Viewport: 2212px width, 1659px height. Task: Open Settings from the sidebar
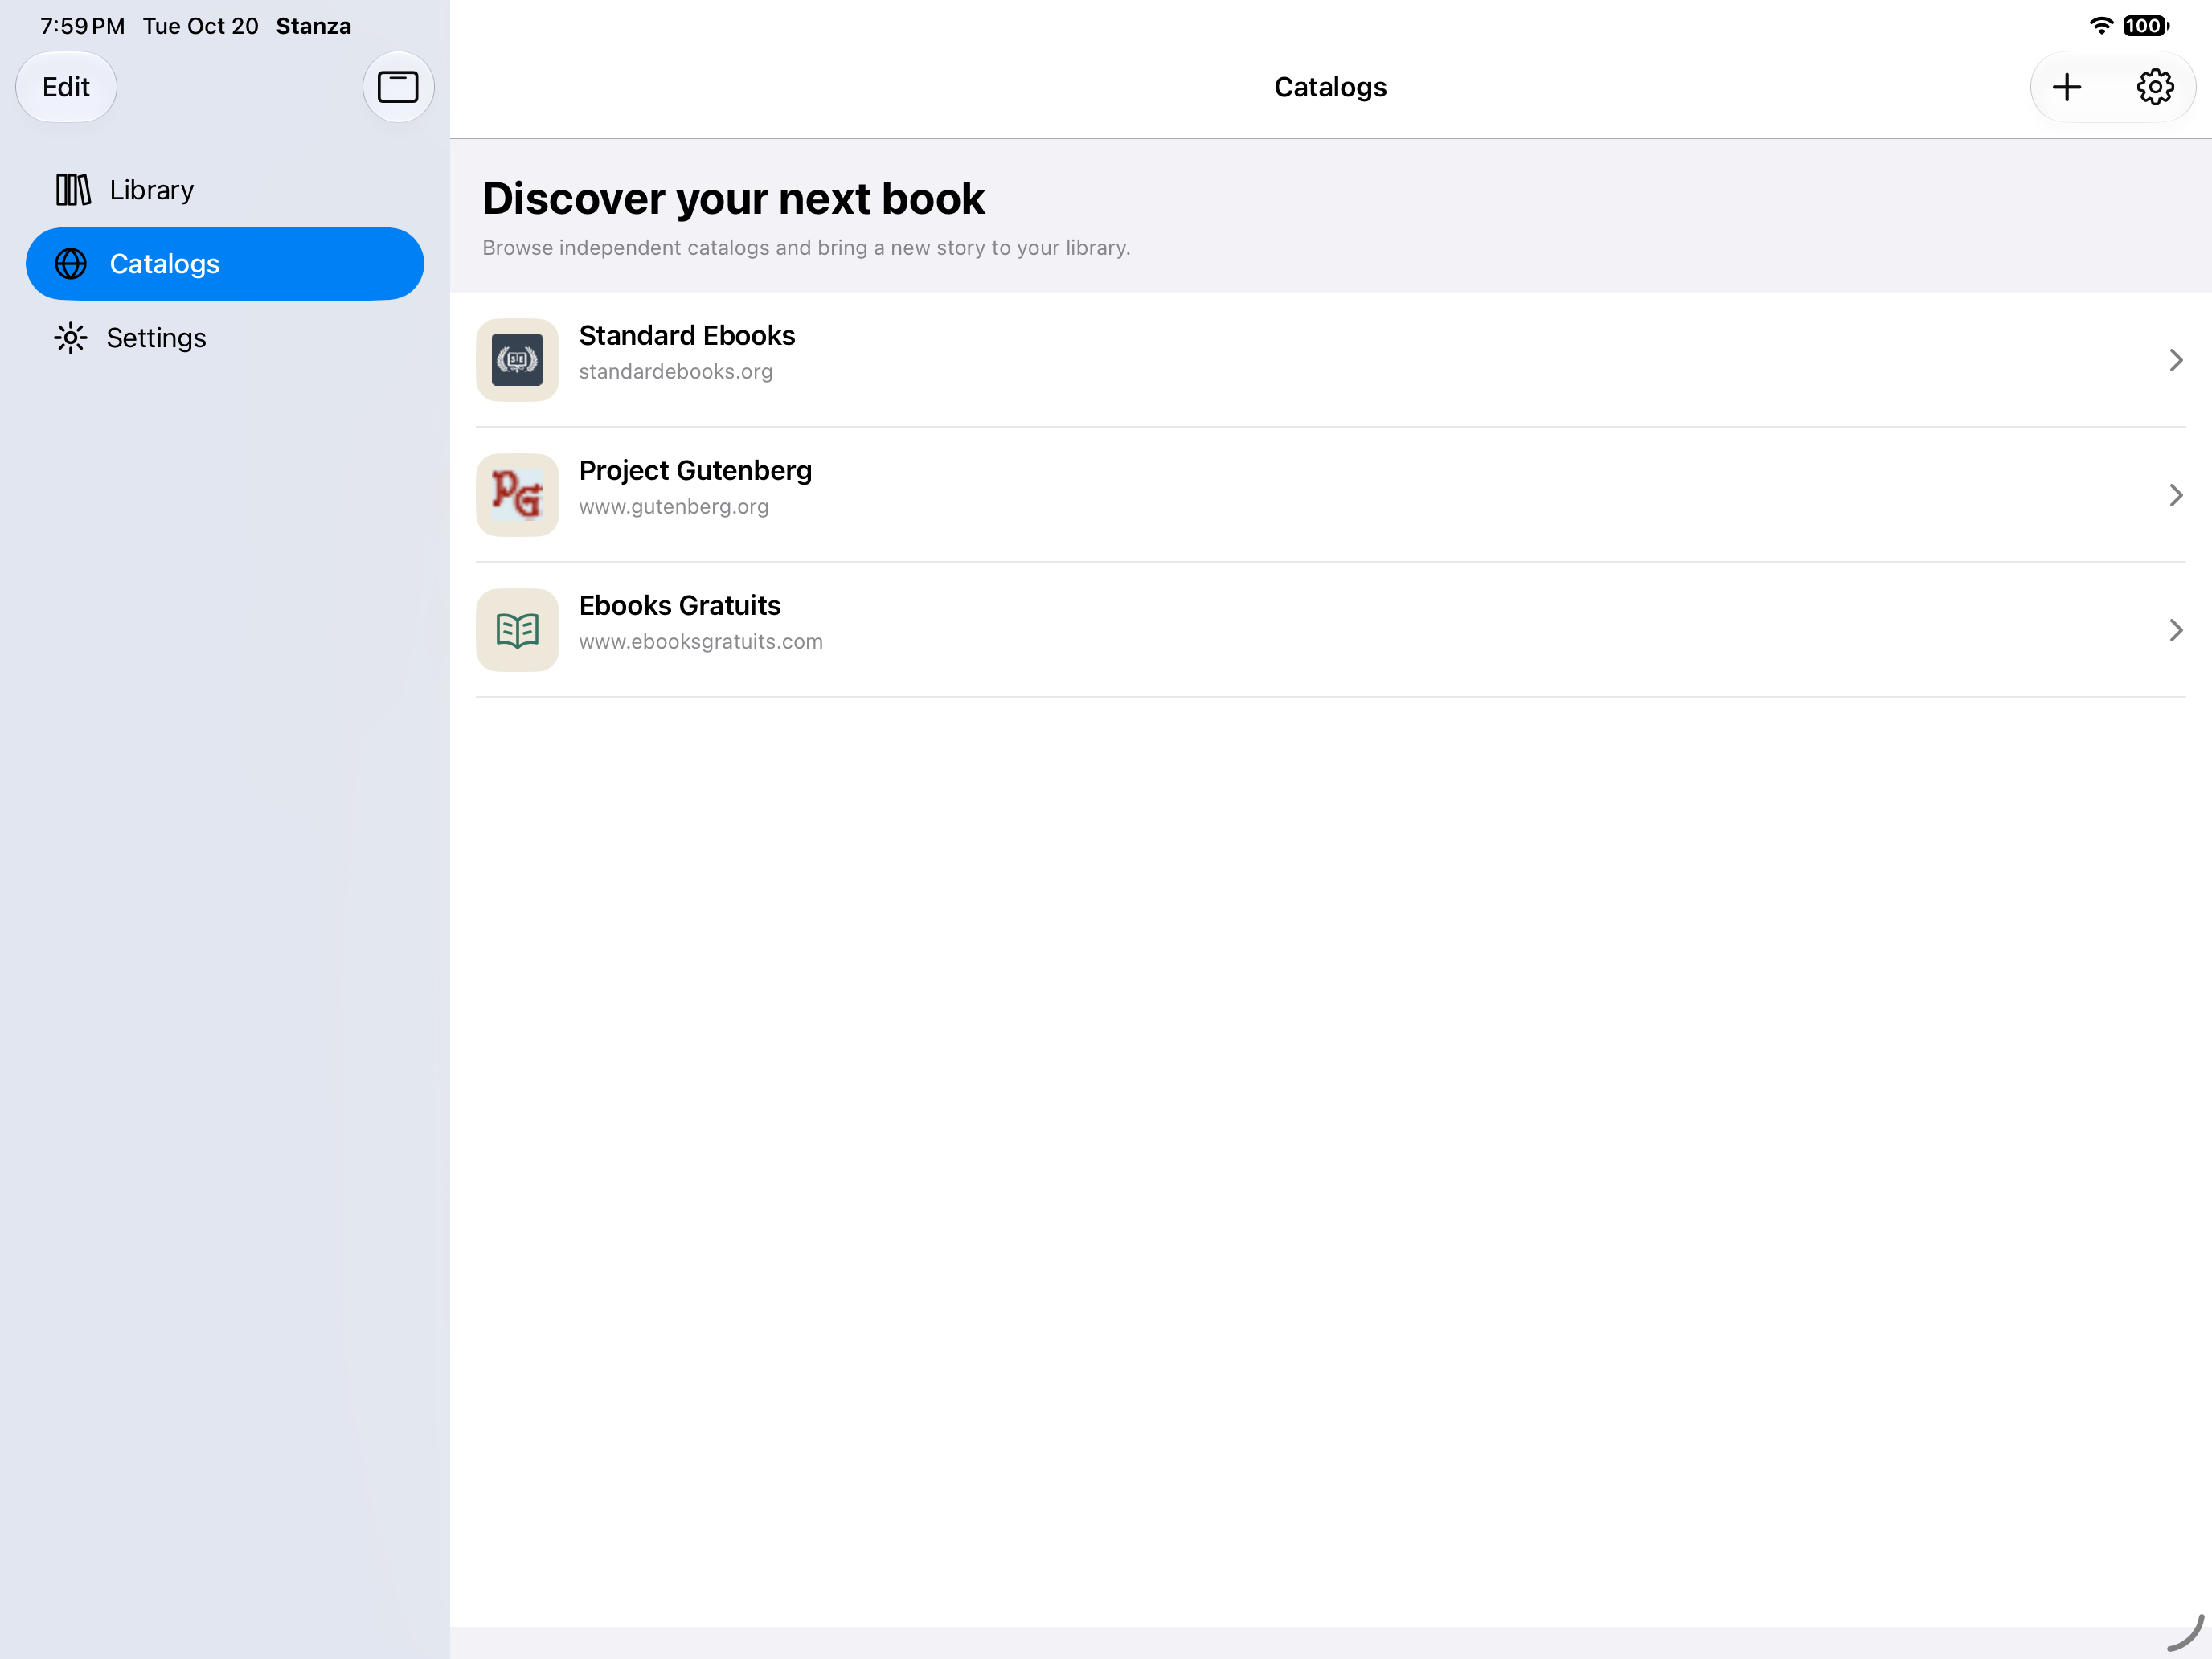[x=225, y=338]
